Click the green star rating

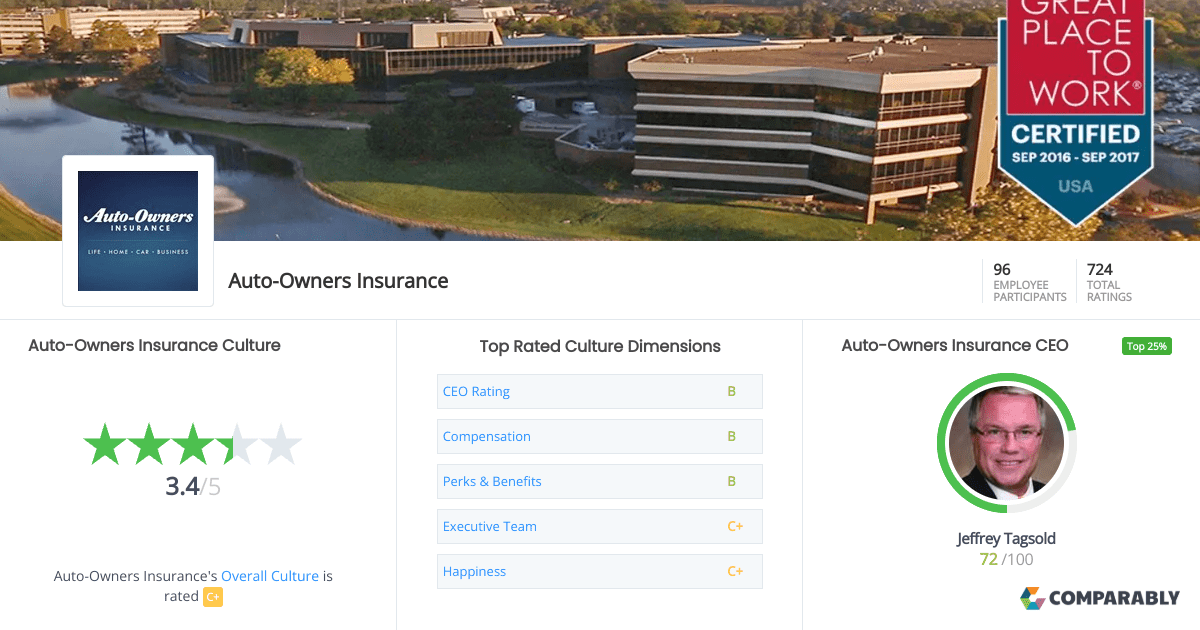click(x=192, y=445)
